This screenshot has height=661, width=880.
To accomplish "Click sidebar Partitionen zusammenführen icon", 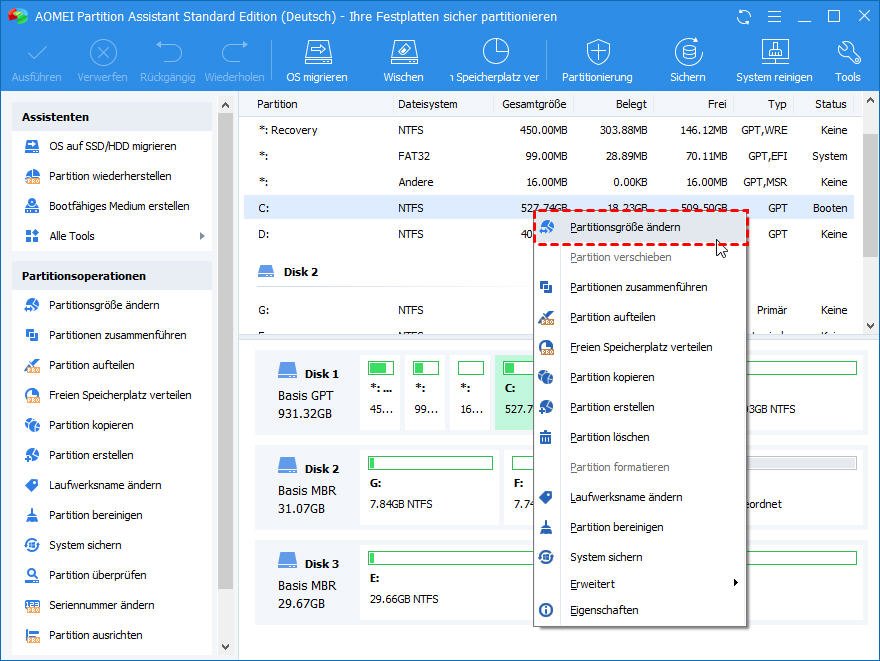I will (32, 335).
